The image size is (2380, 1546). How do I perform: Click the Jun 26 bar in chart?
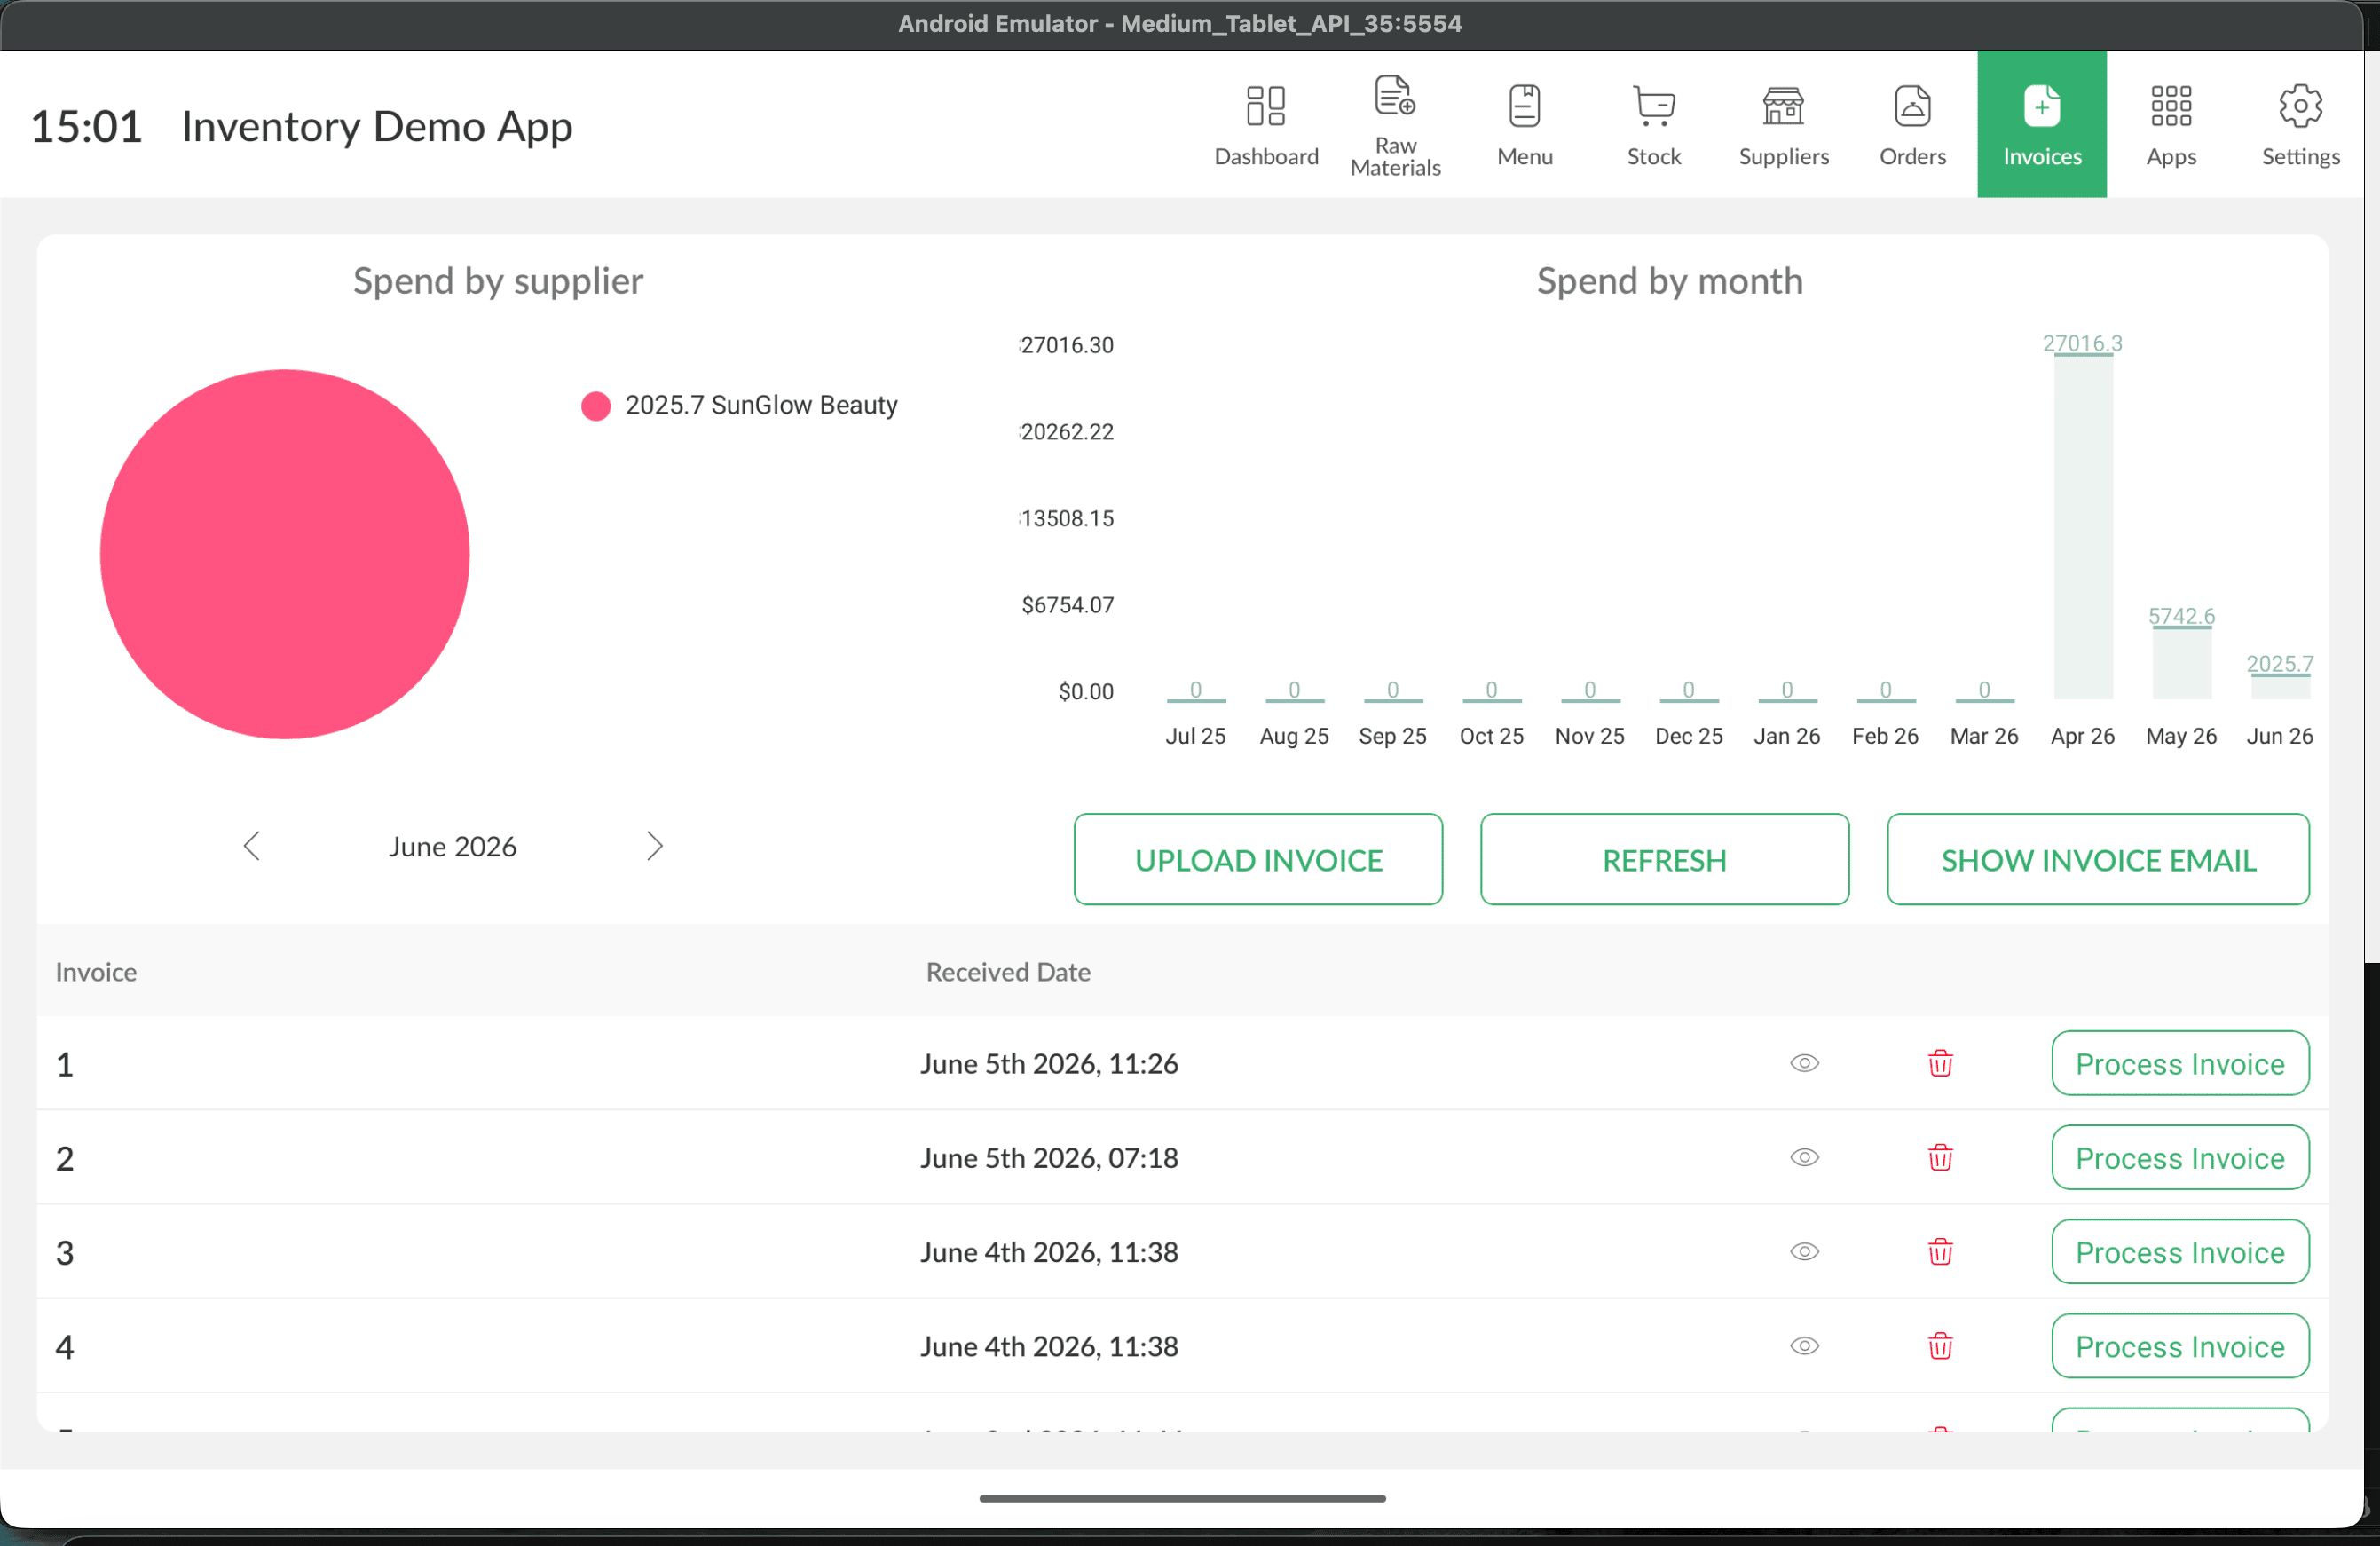2280,687
